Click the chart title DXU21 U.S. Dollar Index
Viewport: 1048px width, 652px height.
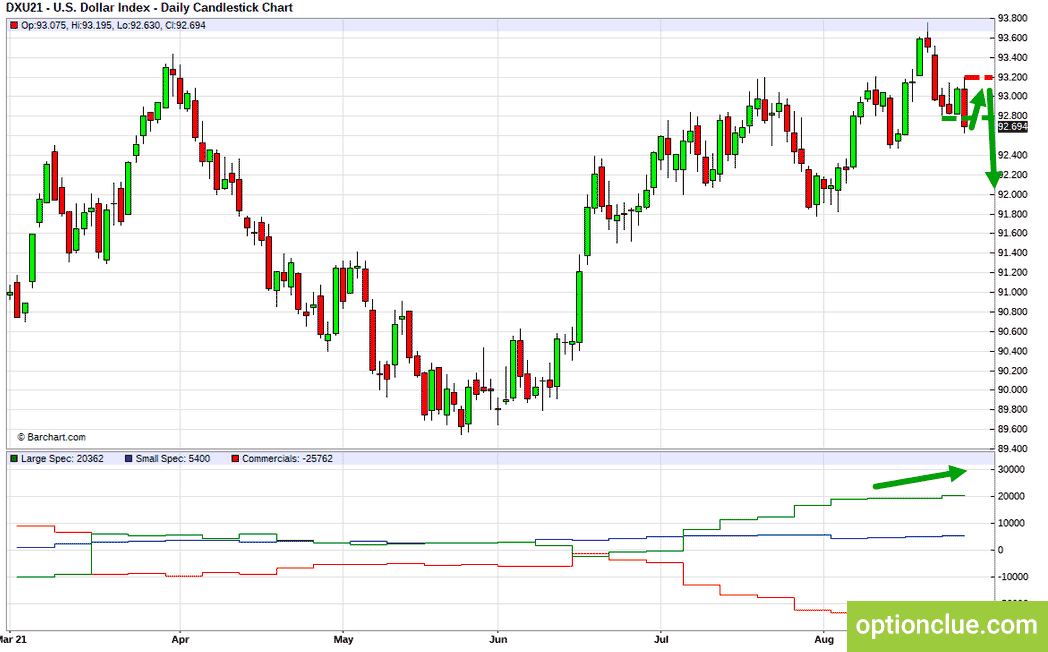click(x=150, y=8)
